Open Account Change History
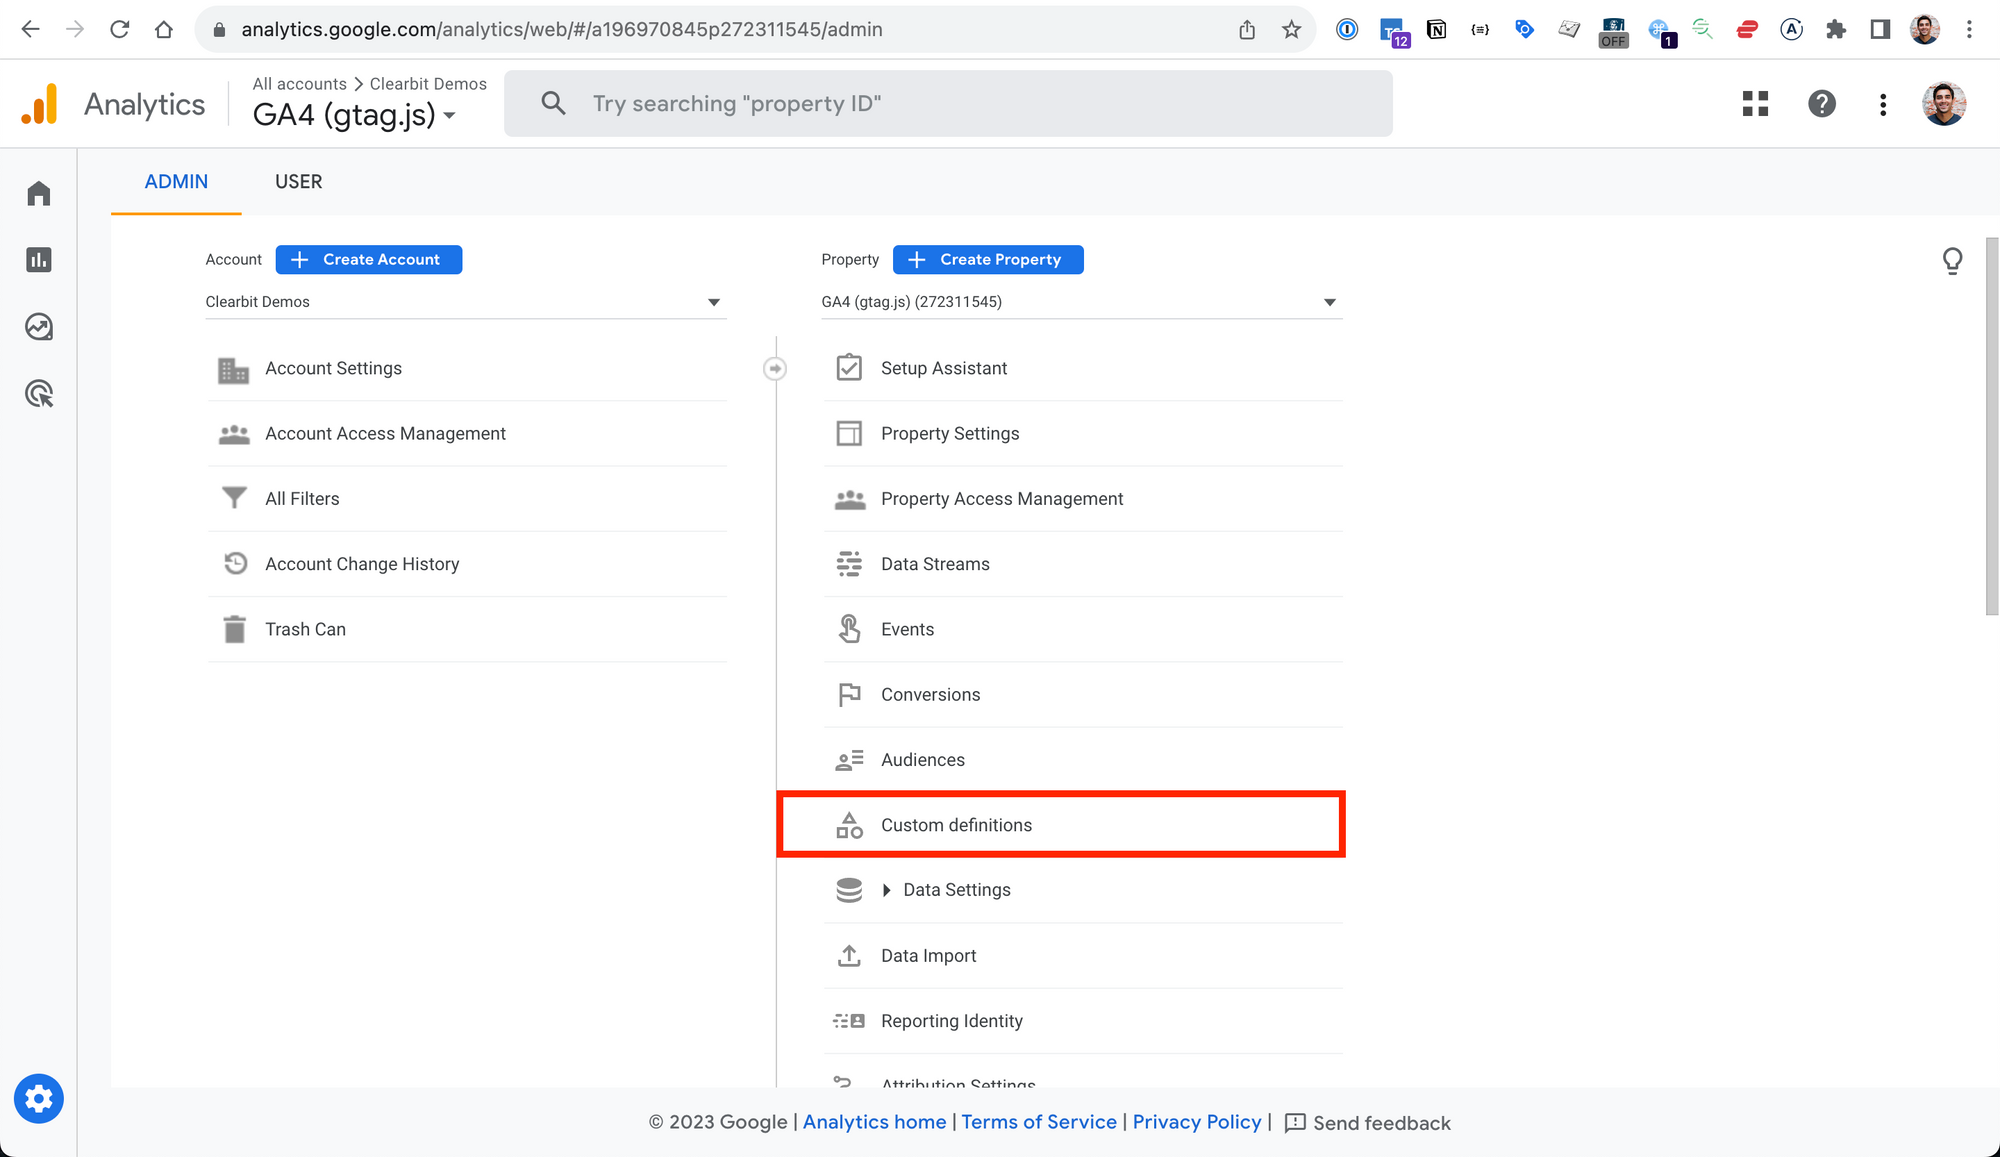The image size is (2000, 1157). pos(467,564)
